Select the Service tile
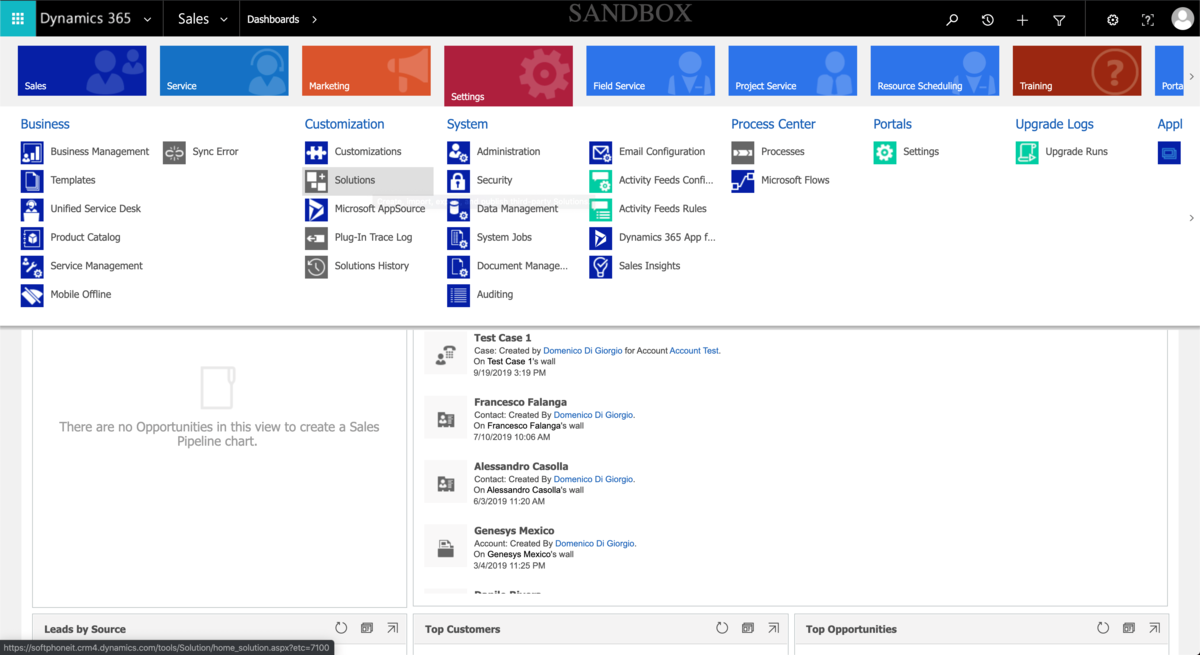Viewport: 1200px width, 655px height. click(x=224, y=71)
